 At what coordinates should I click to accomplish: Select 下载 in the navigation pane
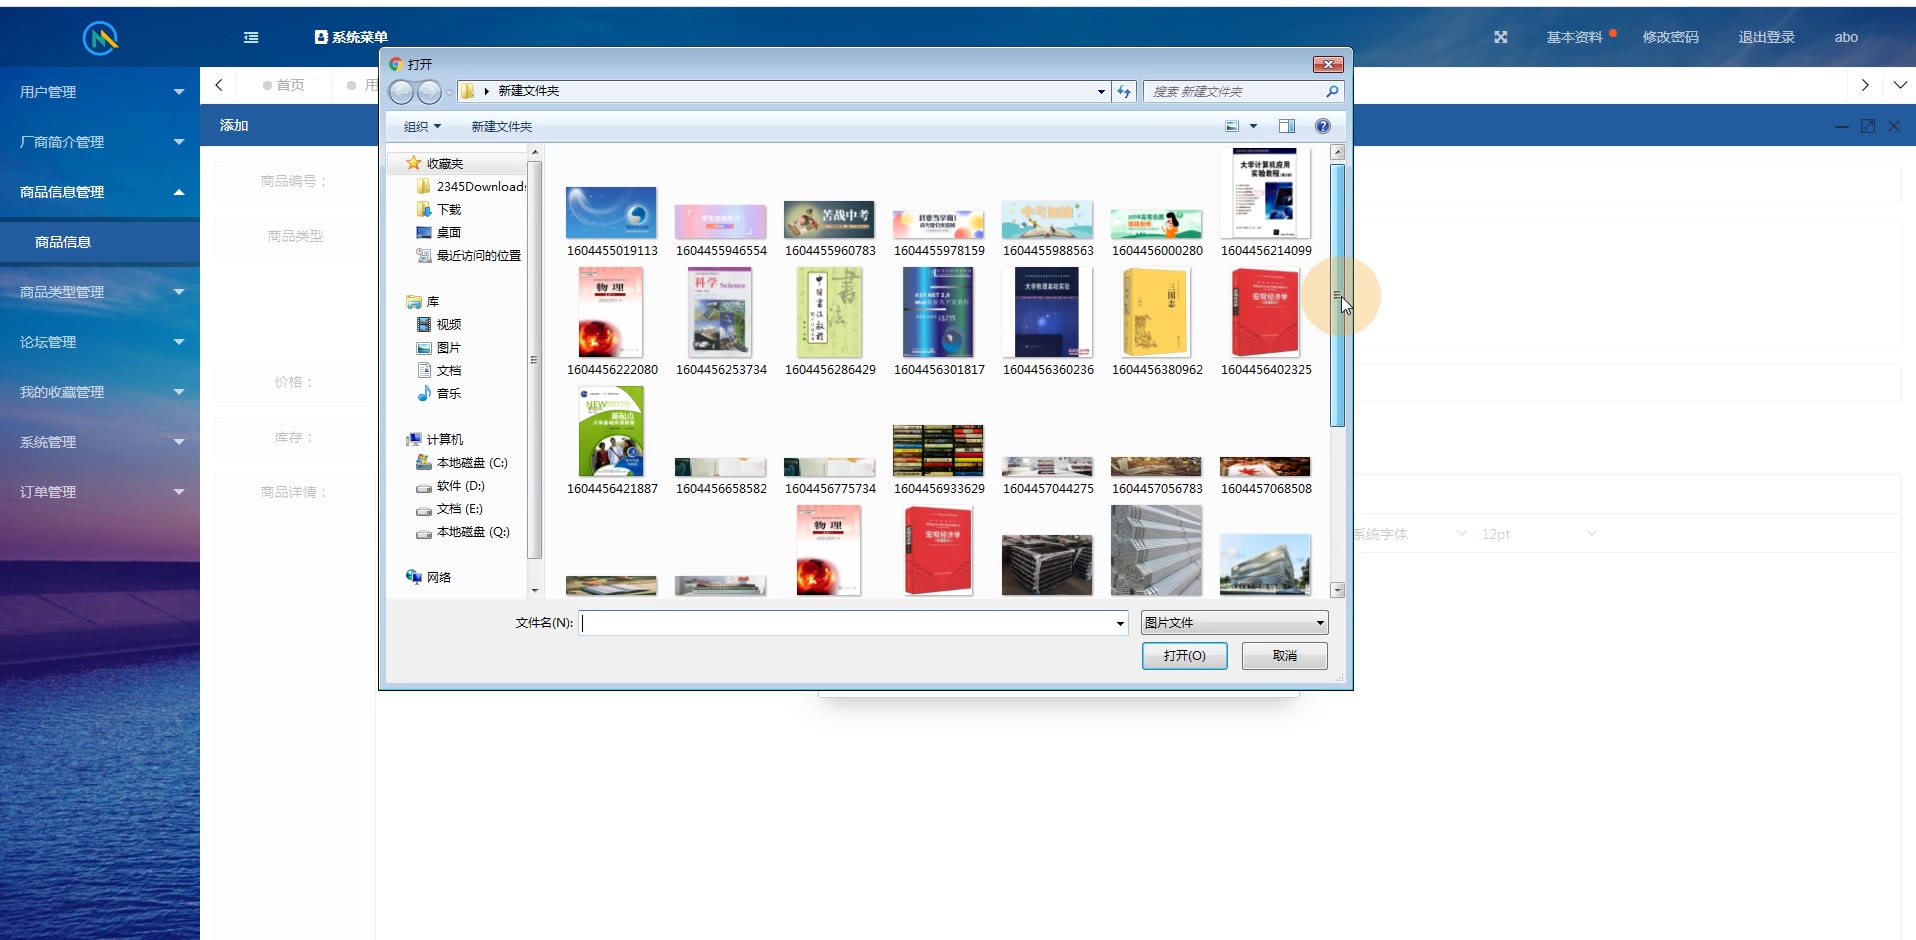coord(439,209)
